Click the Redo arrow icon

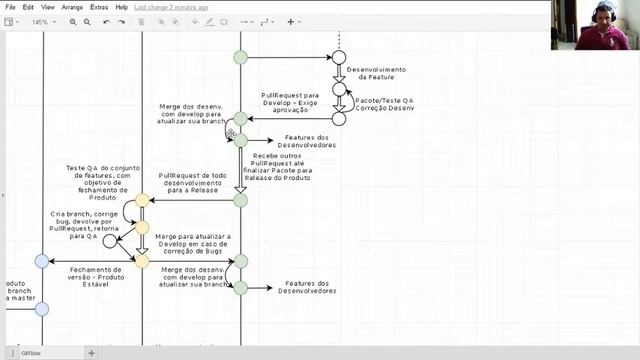pos(121,22)
